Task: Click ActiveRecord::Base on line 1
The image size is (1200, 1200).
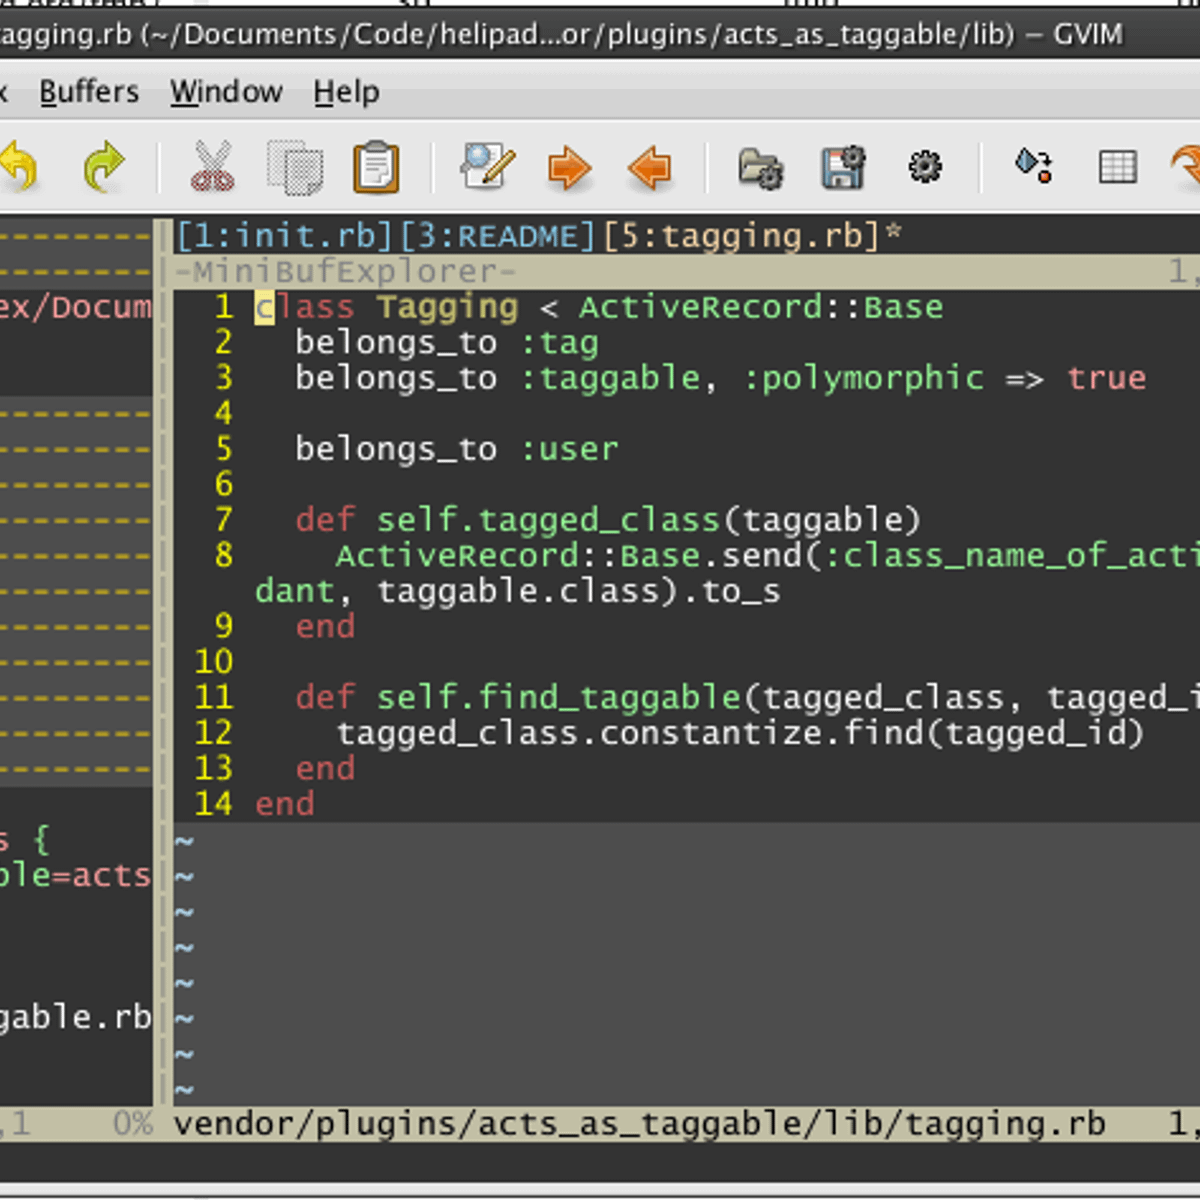Action: tap(761, 307)
